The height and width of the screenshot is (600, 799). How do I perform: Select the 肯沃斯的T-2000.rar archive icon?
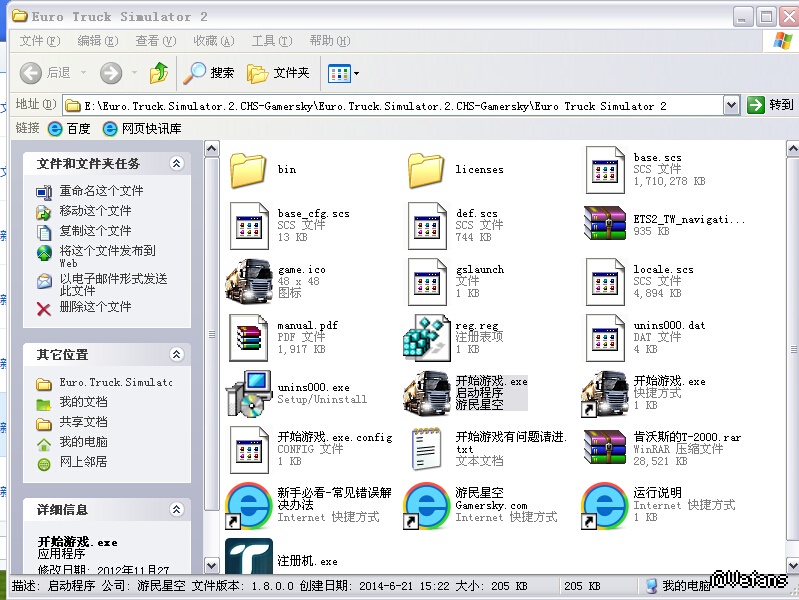[605, 447]
